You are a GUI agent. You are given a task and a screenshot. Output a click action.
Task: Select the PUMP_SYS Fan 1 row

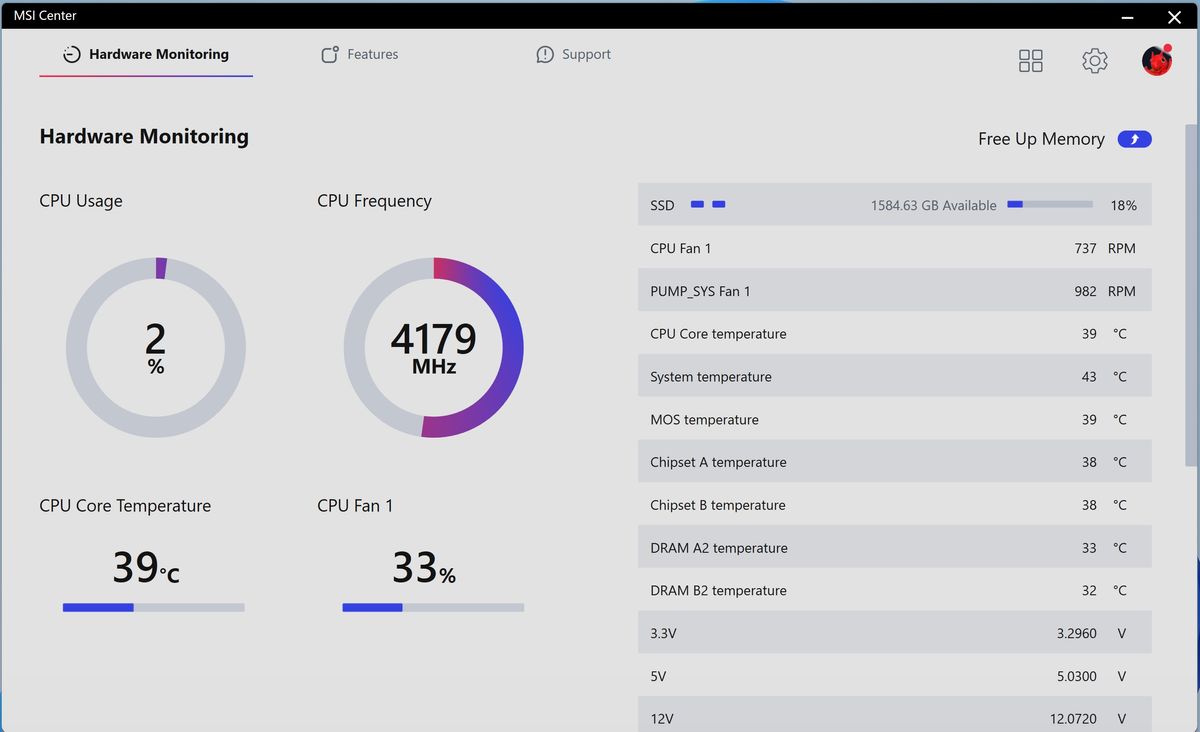pos(895,291)
